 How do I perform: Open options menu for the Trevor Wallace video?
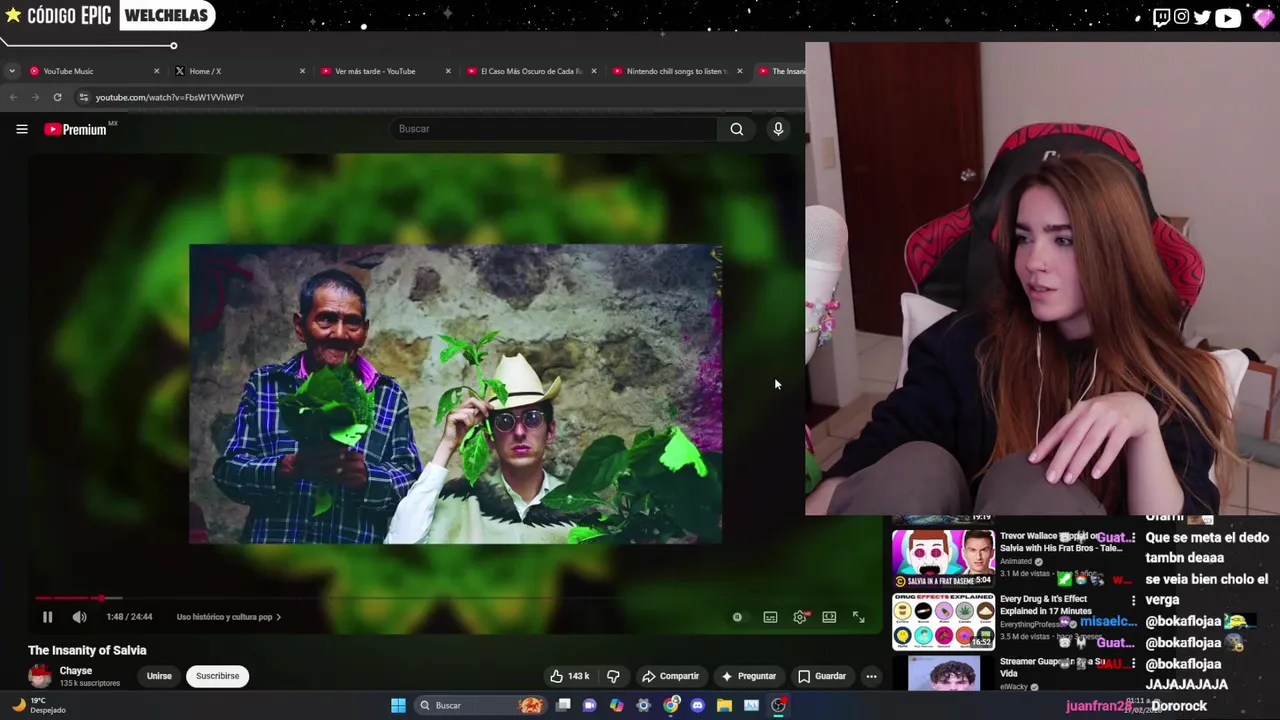1133,538
